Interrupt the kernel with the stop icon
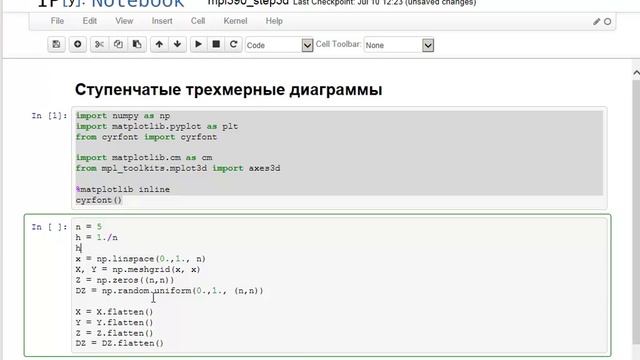The width and height of the screenshot is (640, 360). click(216, 44)
